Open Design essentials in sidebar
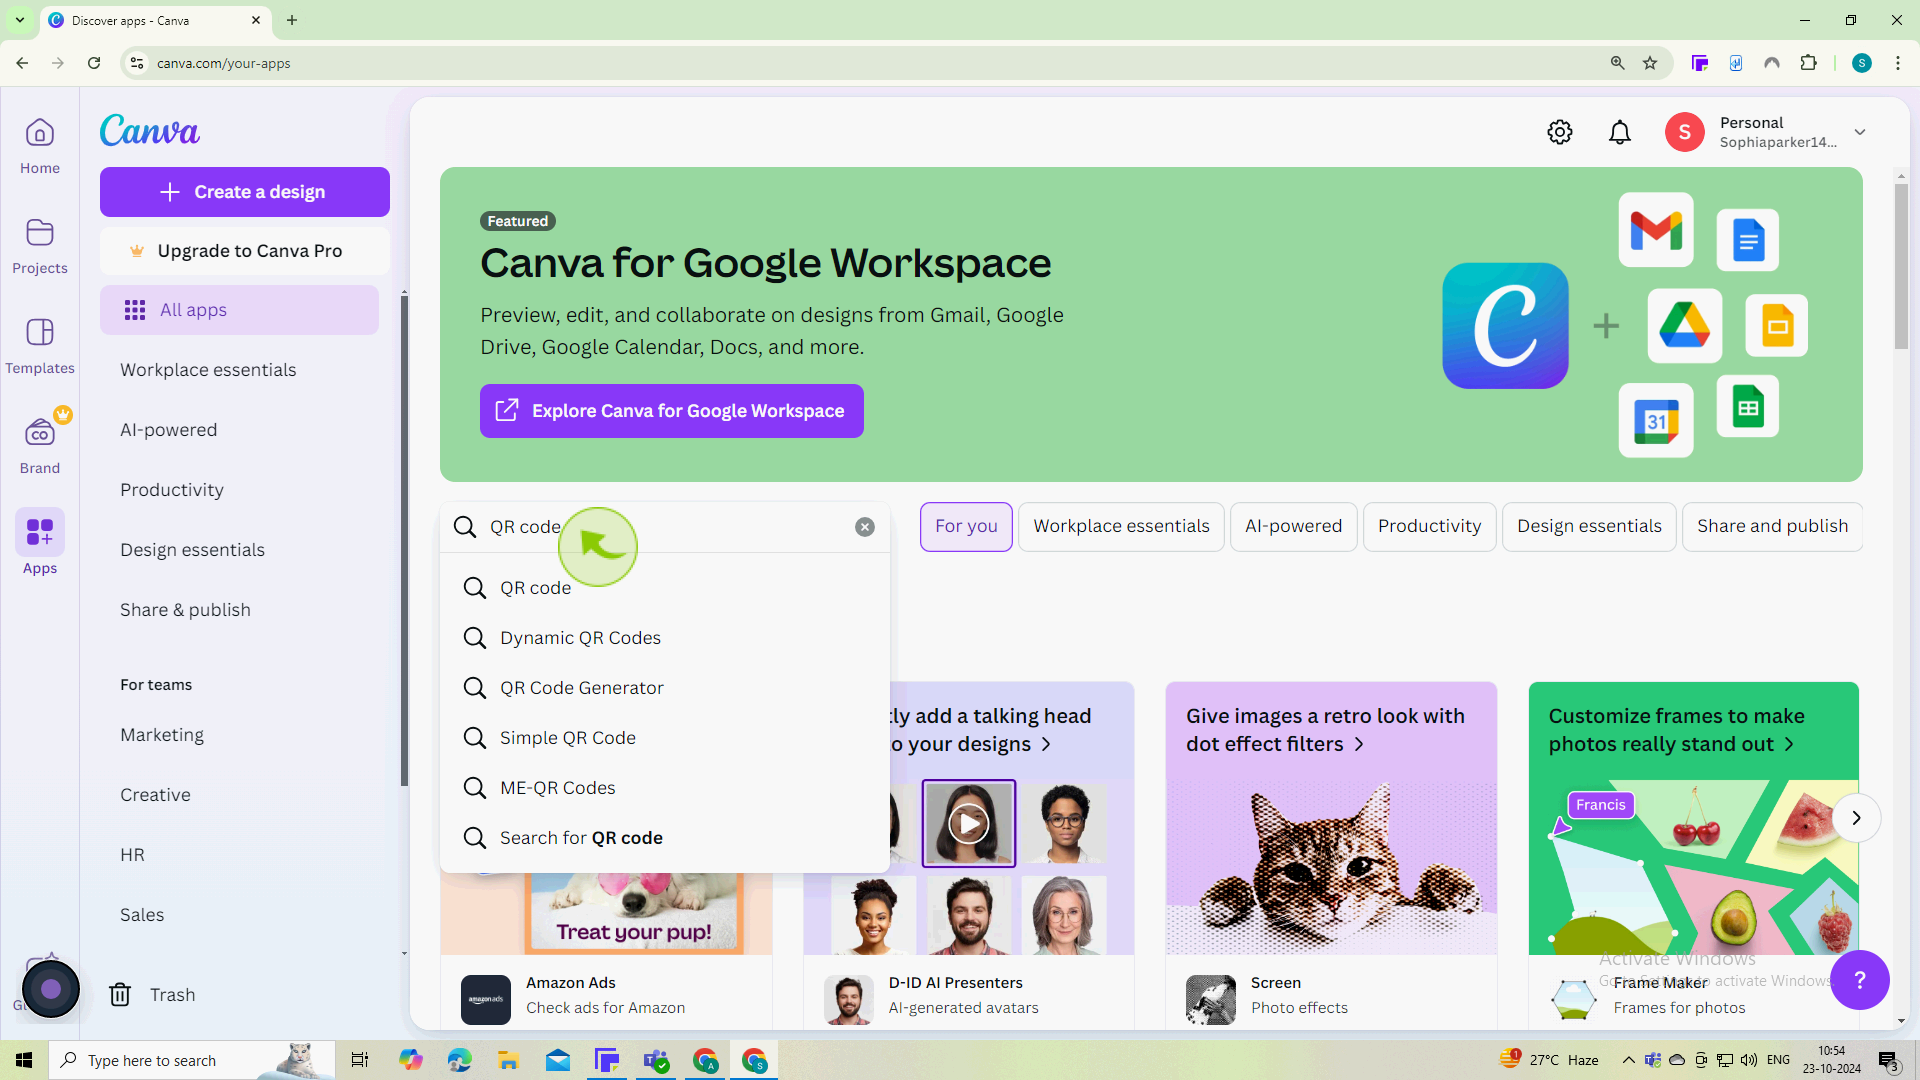The height and width of the screenshot is (1080, 1920). [x=192, y=550]
